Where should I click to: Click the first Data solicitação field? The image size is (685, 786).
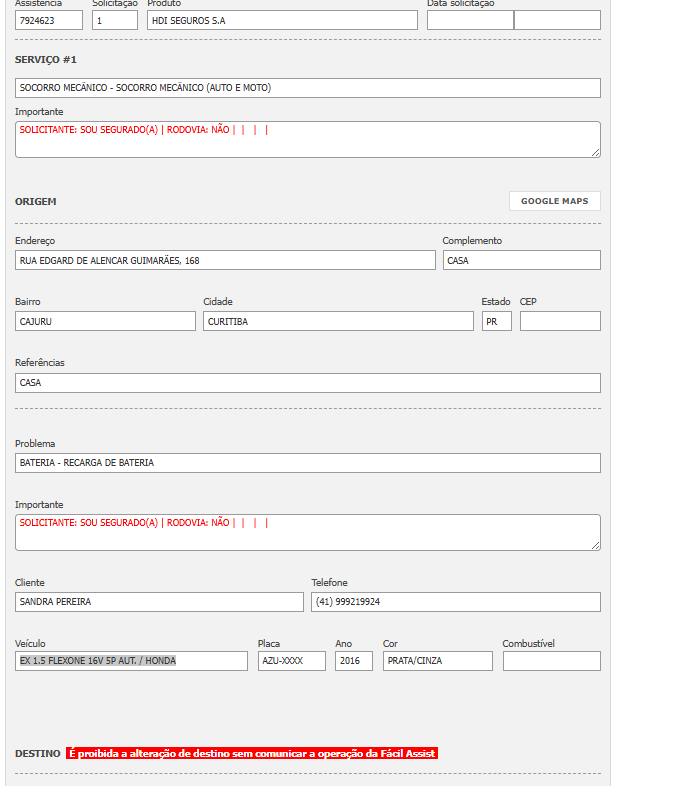(469, 20)
